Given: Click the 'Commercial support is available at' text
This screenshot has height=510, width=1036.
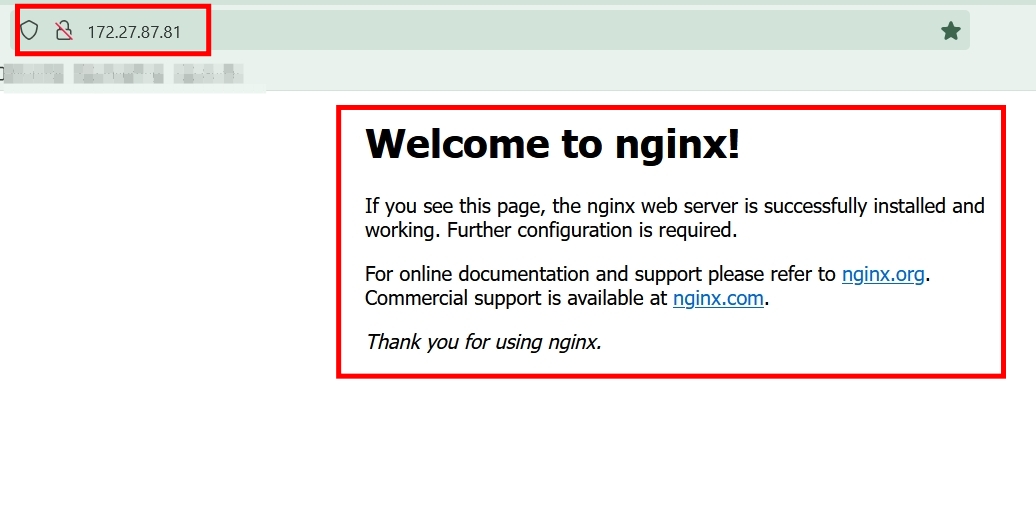Looking at the screenshot, I should (x=516, y=298).
